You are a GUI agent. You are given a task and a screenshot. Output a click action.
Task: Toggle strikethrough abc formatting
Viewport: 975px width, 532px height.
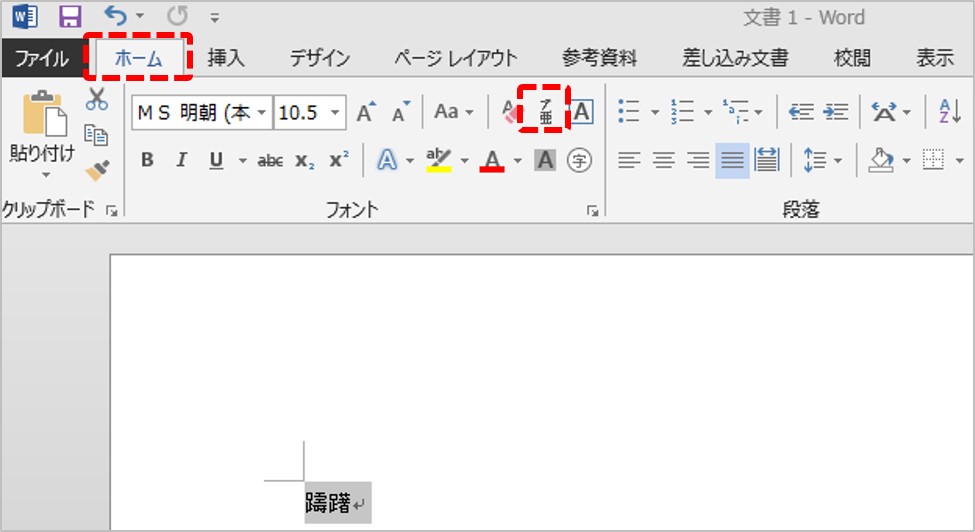coord(270,161)
